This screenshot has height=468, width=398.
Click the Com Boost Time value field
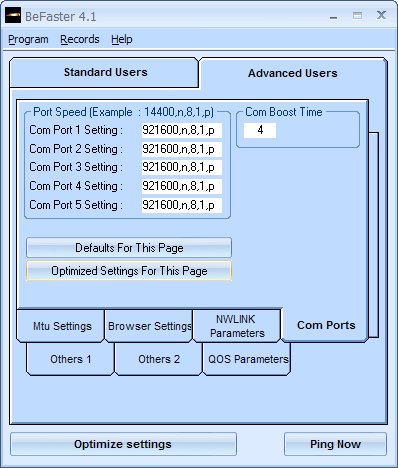tap(260, 130)
